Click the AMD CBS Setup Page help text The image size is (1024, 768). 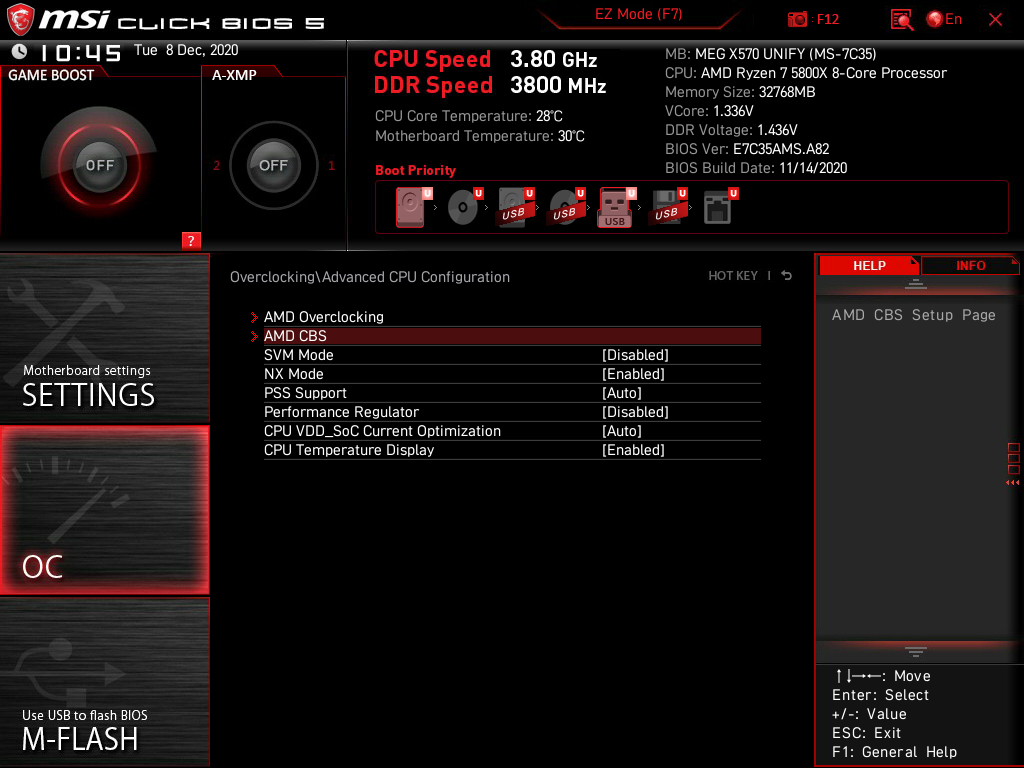point(914,315)
